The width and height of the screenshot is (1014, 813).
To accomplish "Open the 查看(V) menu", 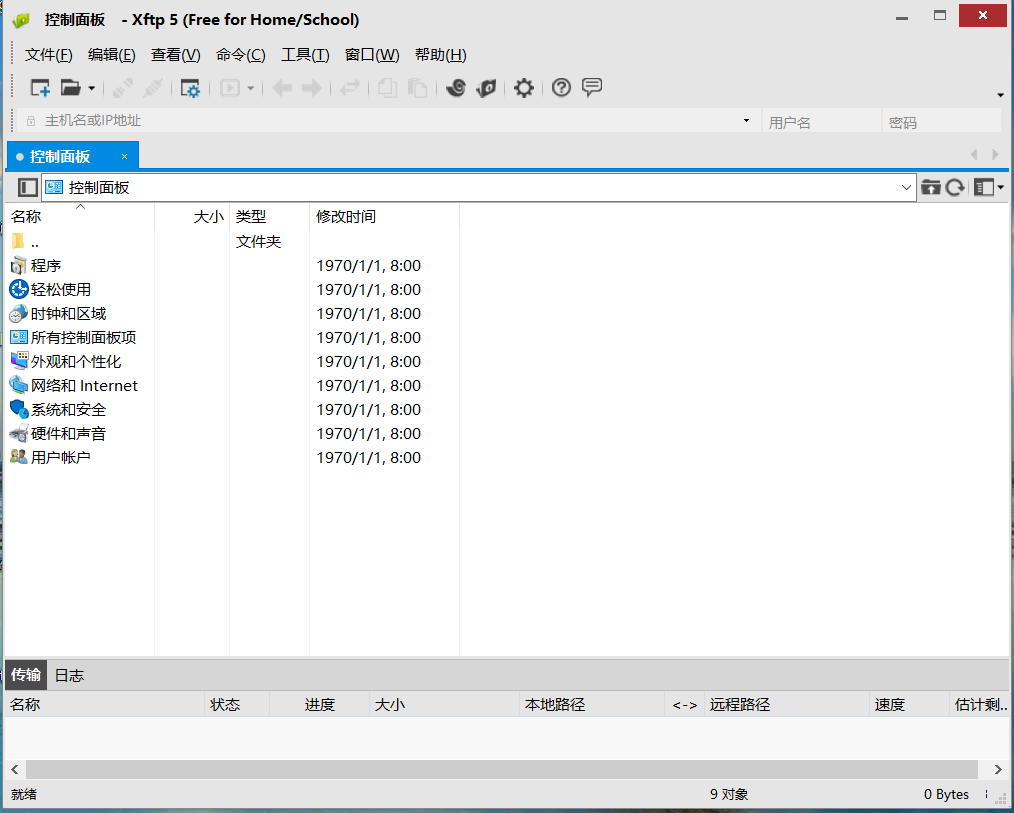I will [175, 55].
